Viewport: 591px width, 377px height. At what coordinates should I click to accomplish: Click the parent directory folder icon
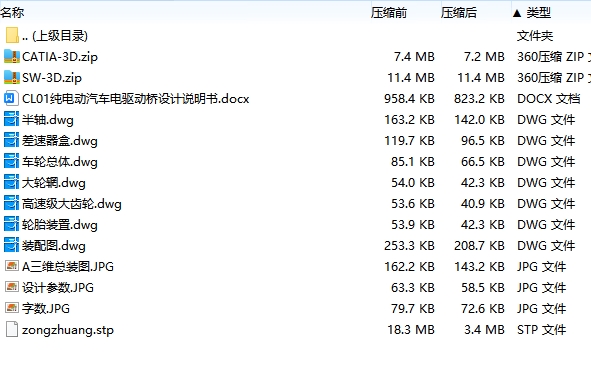[12, 35]
